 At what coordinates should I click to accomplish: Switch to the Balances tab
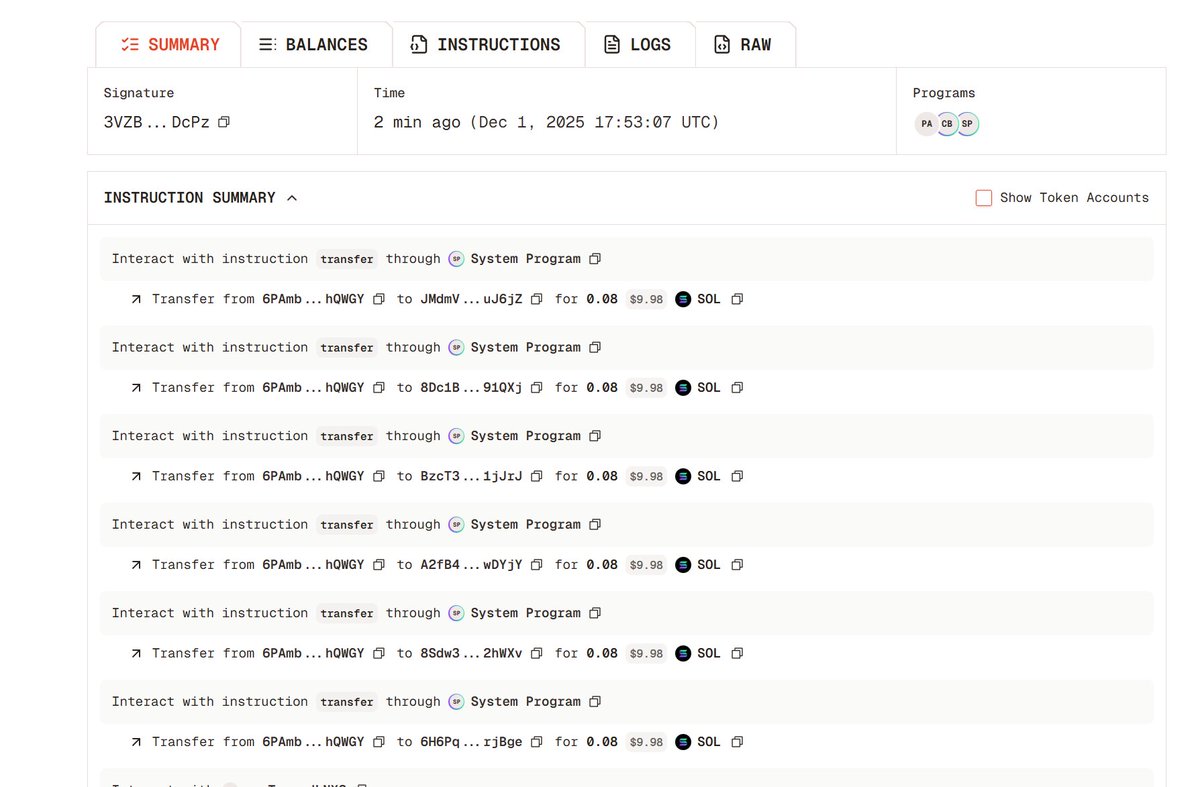click(313, 45)
